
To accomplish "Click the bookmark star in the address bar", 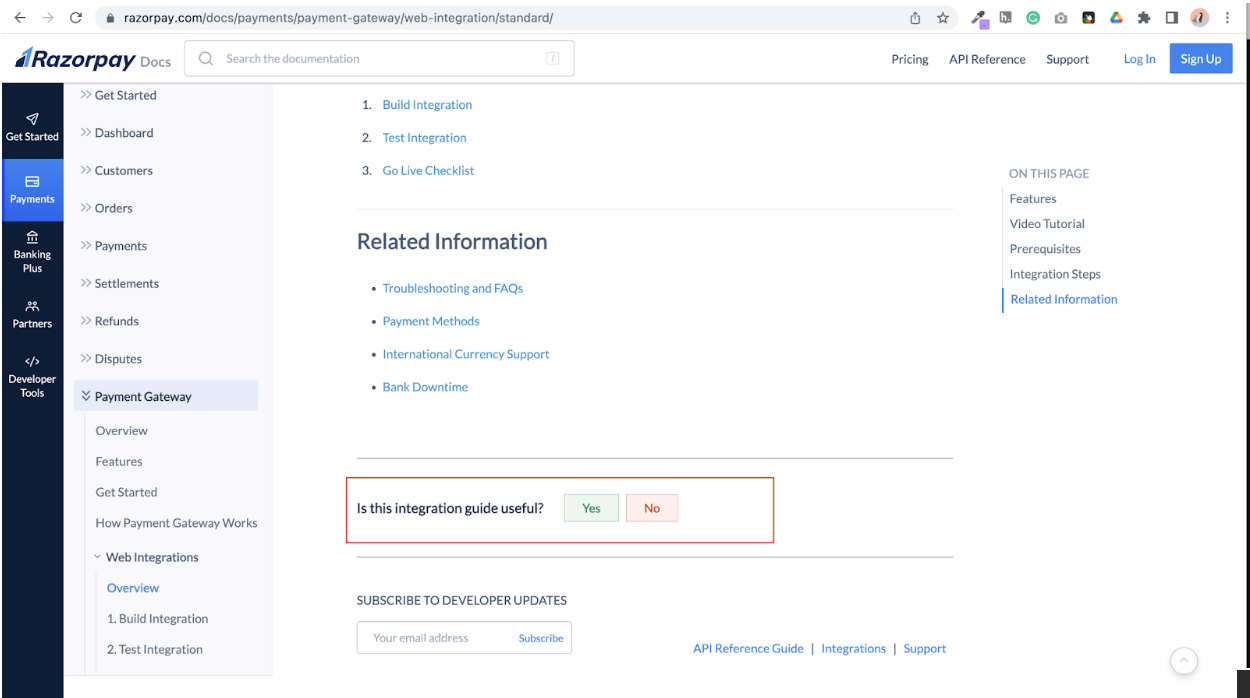I will point(942,17).
